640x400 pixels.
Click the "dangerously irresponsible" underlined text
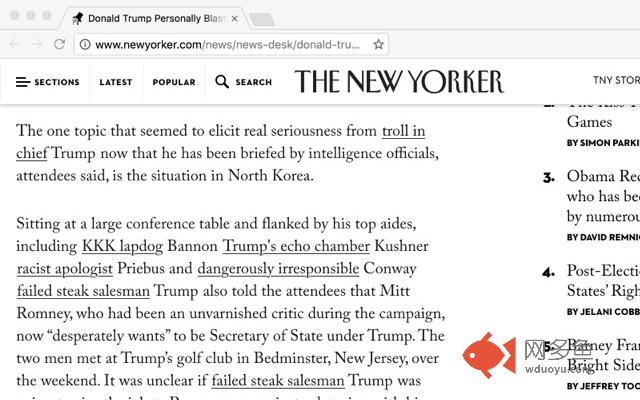pos(278,269)
